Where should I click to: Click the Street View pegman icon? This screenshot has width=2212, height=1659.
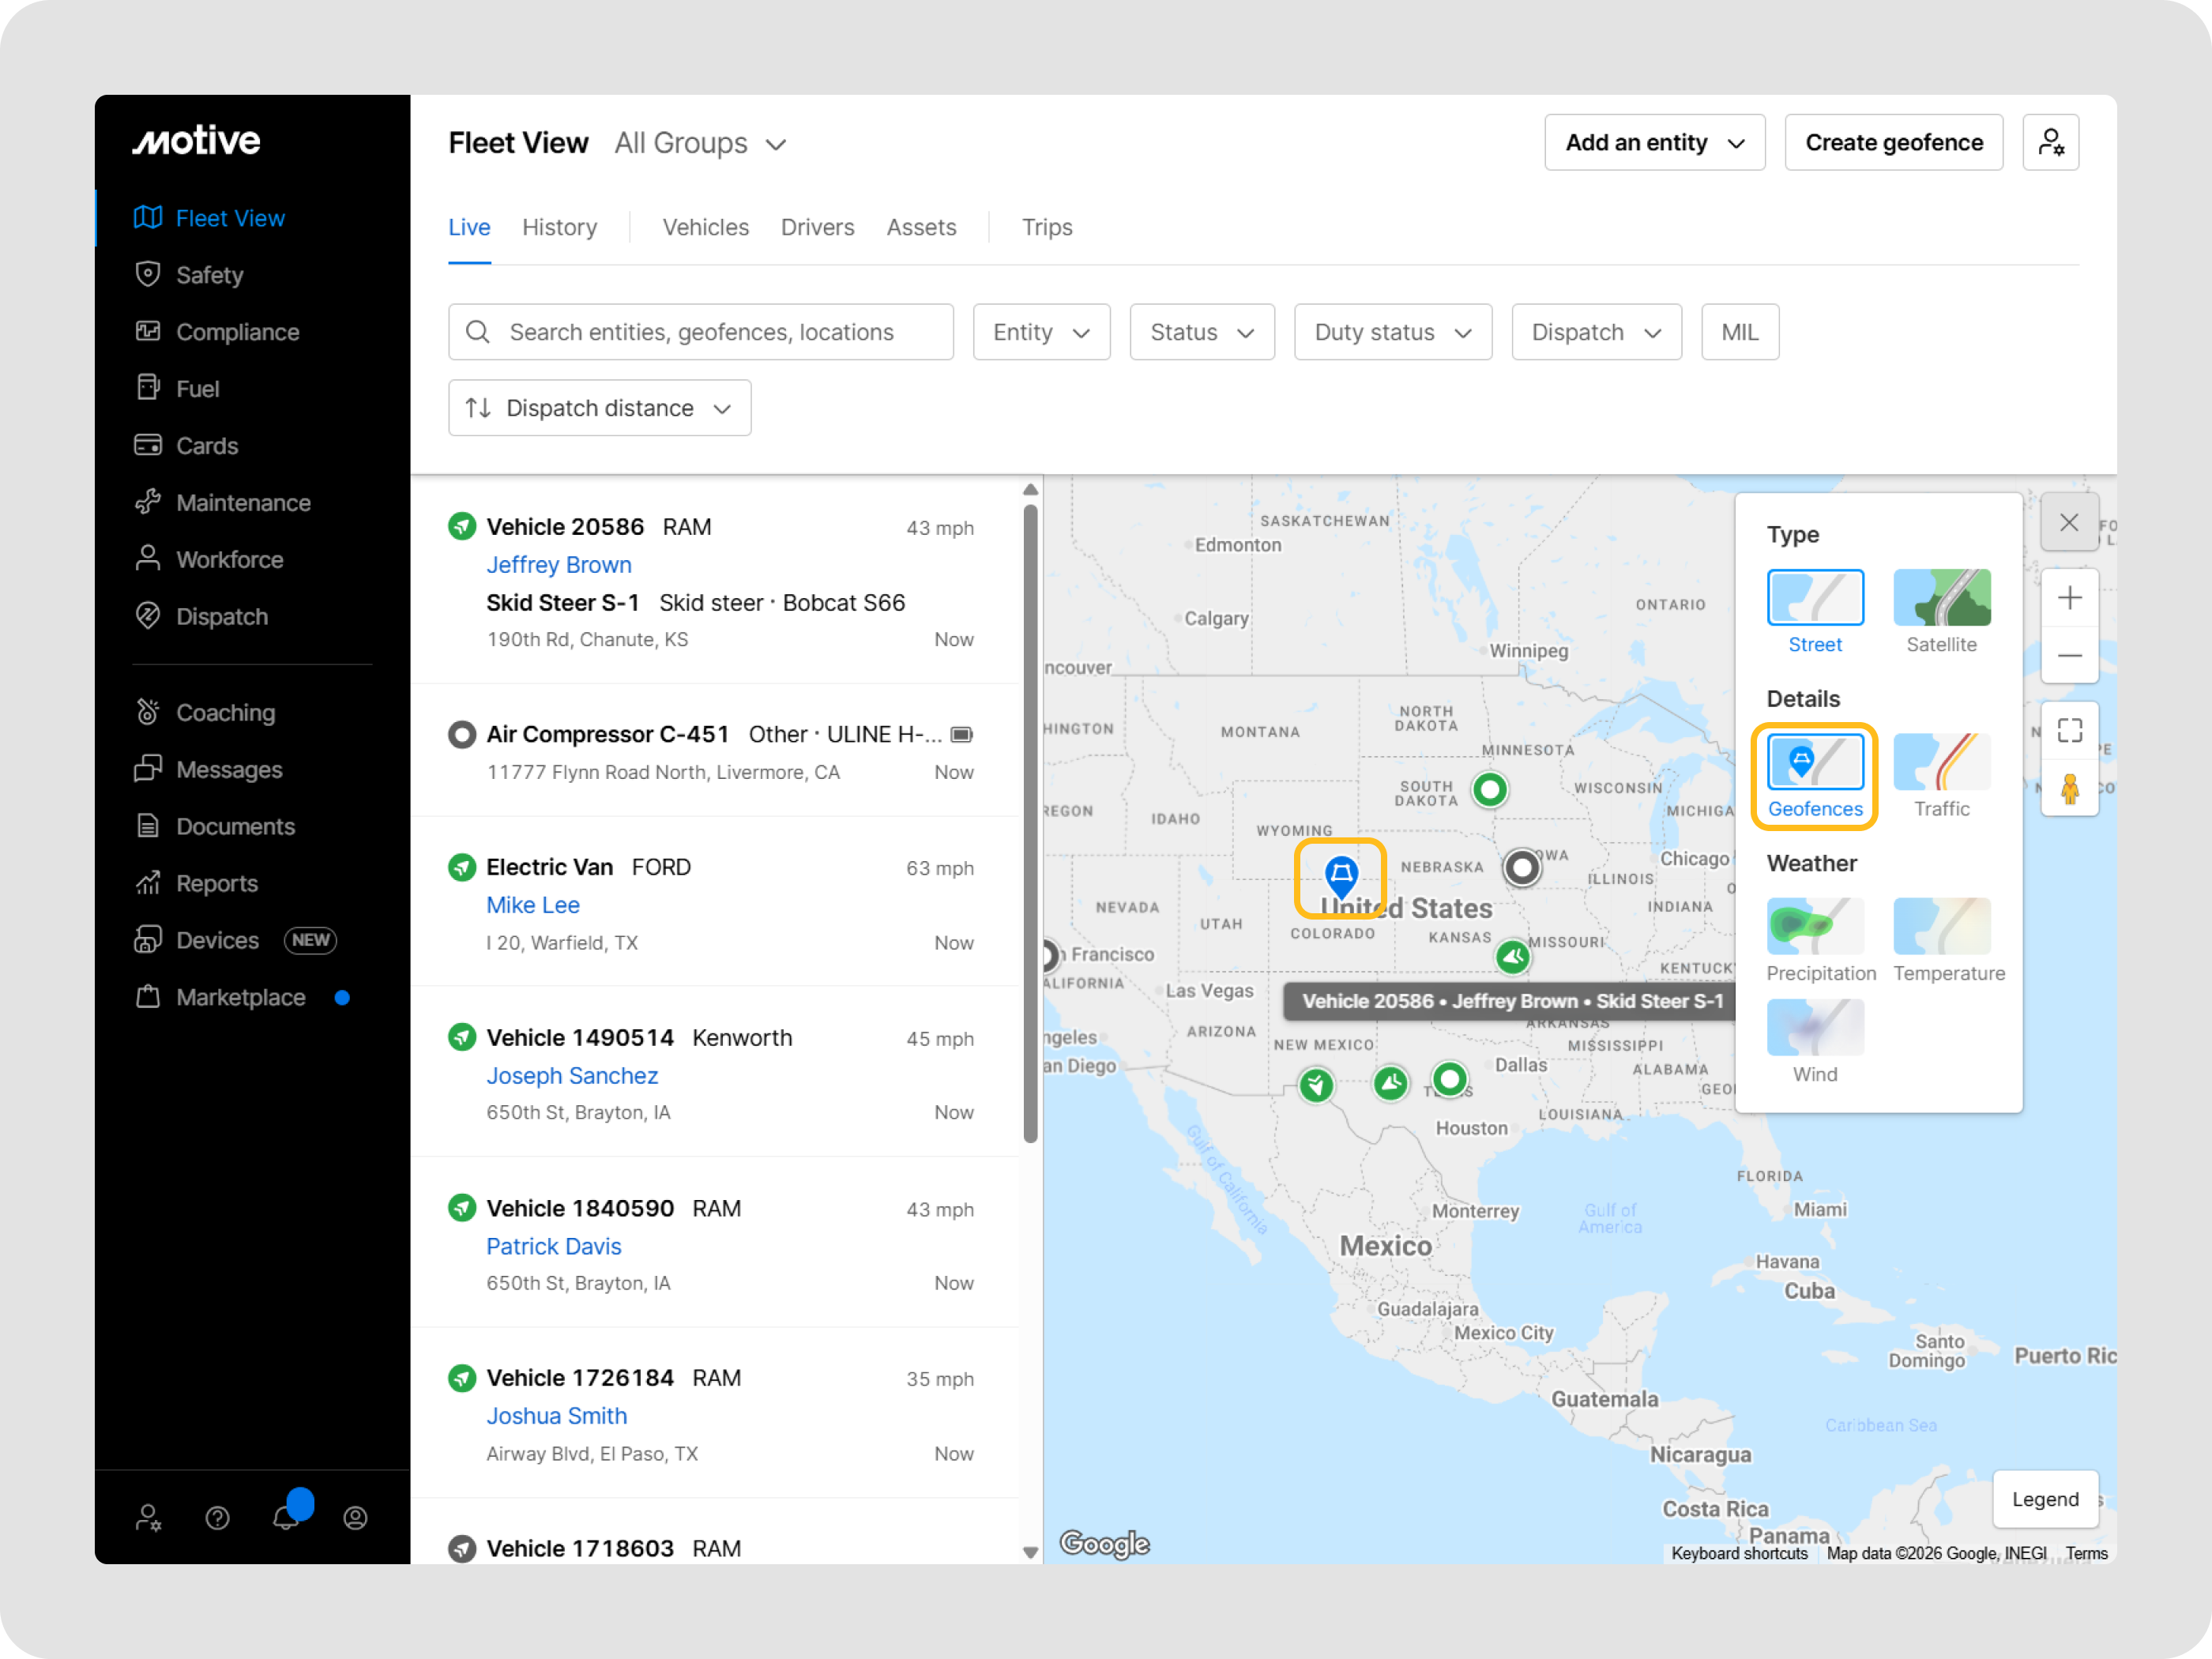[x=2069, y=789]
